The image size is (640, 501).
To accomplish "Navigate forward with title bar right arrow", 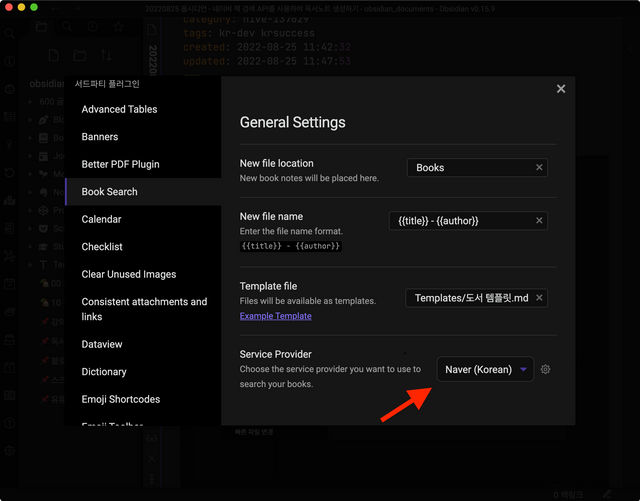I will (x=76, y=8).
